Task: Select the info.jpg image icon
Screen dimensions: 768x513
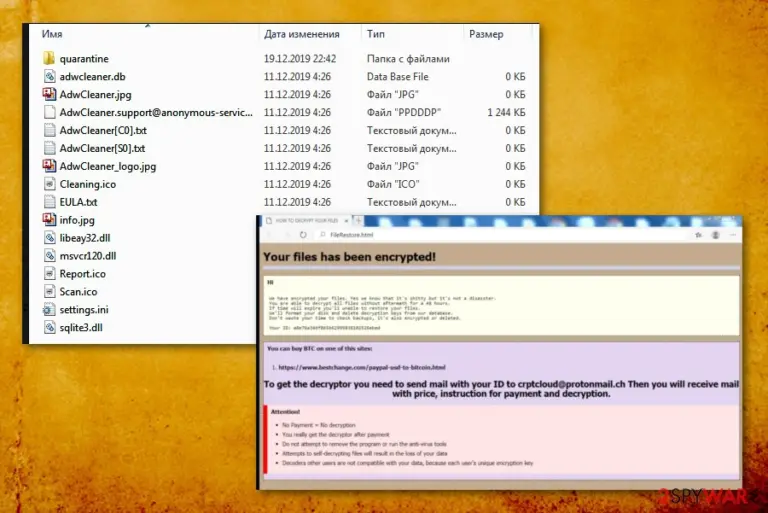Action: (x=49, y=220)
